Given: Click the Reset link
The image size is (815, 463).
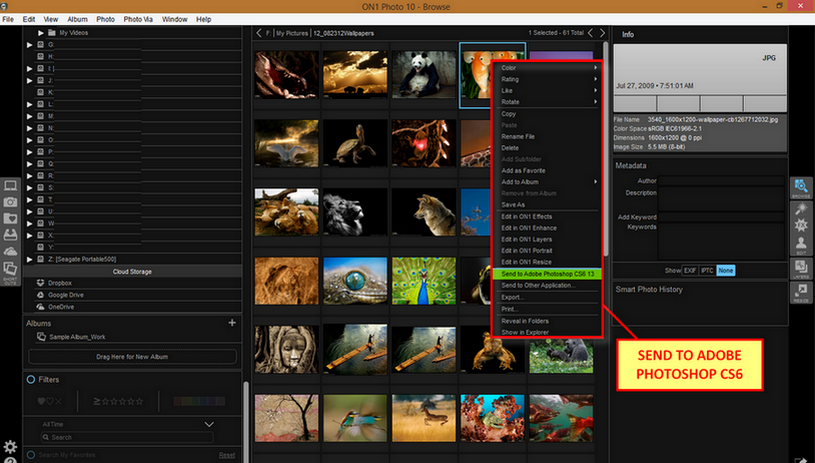Looking at the screenshot, I should pos(227,455).
